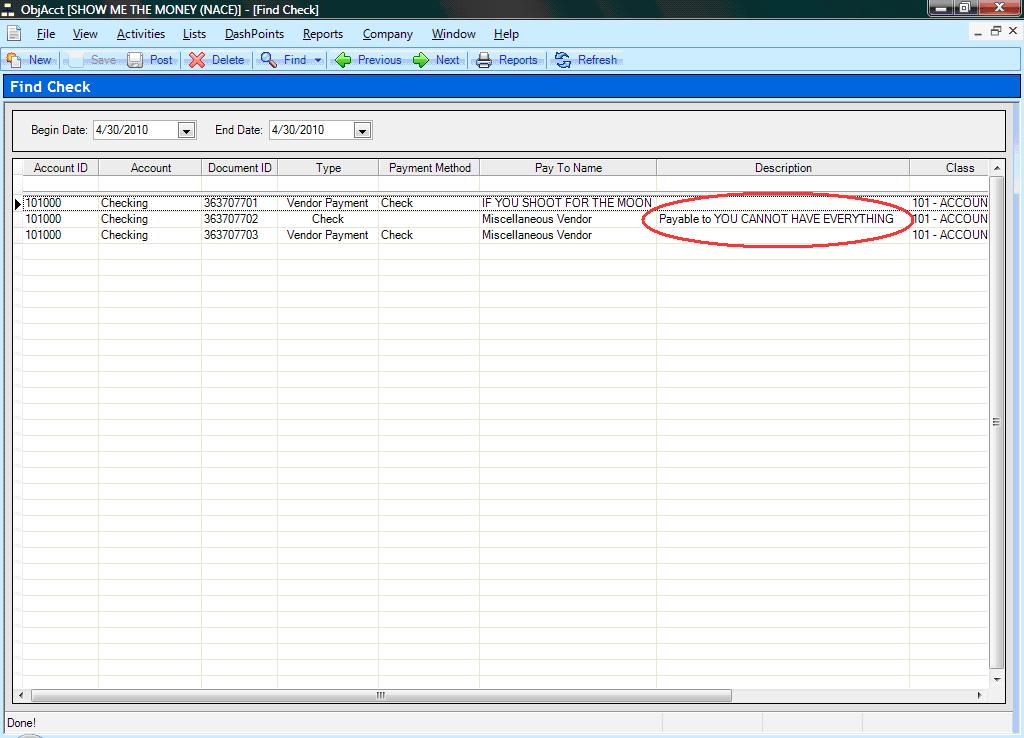Open the Begin Date dropdown calendar
This screenshot has width=1024, height=738.
186,130
